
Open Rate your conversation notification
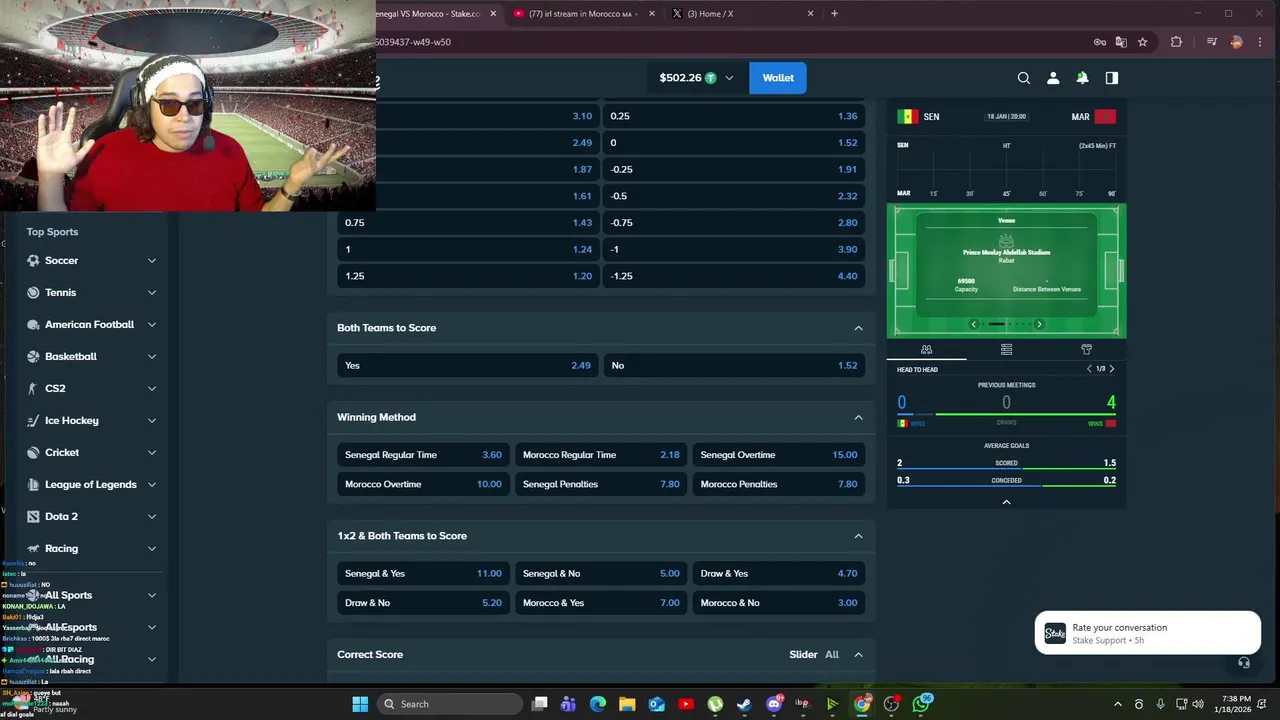(1148, 633)
